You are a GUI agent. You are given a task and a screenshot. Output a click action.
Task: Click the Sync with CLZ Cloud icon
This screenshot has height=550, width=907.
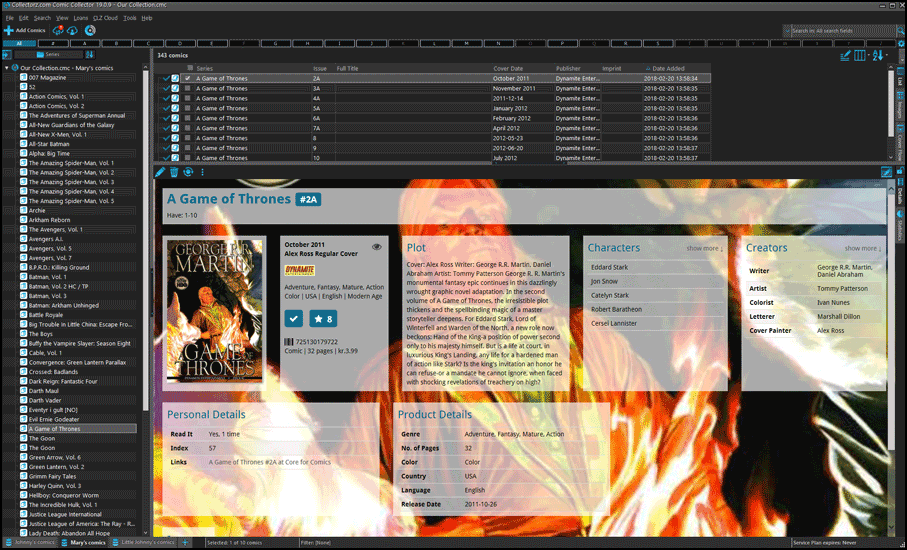pos(58,30)
